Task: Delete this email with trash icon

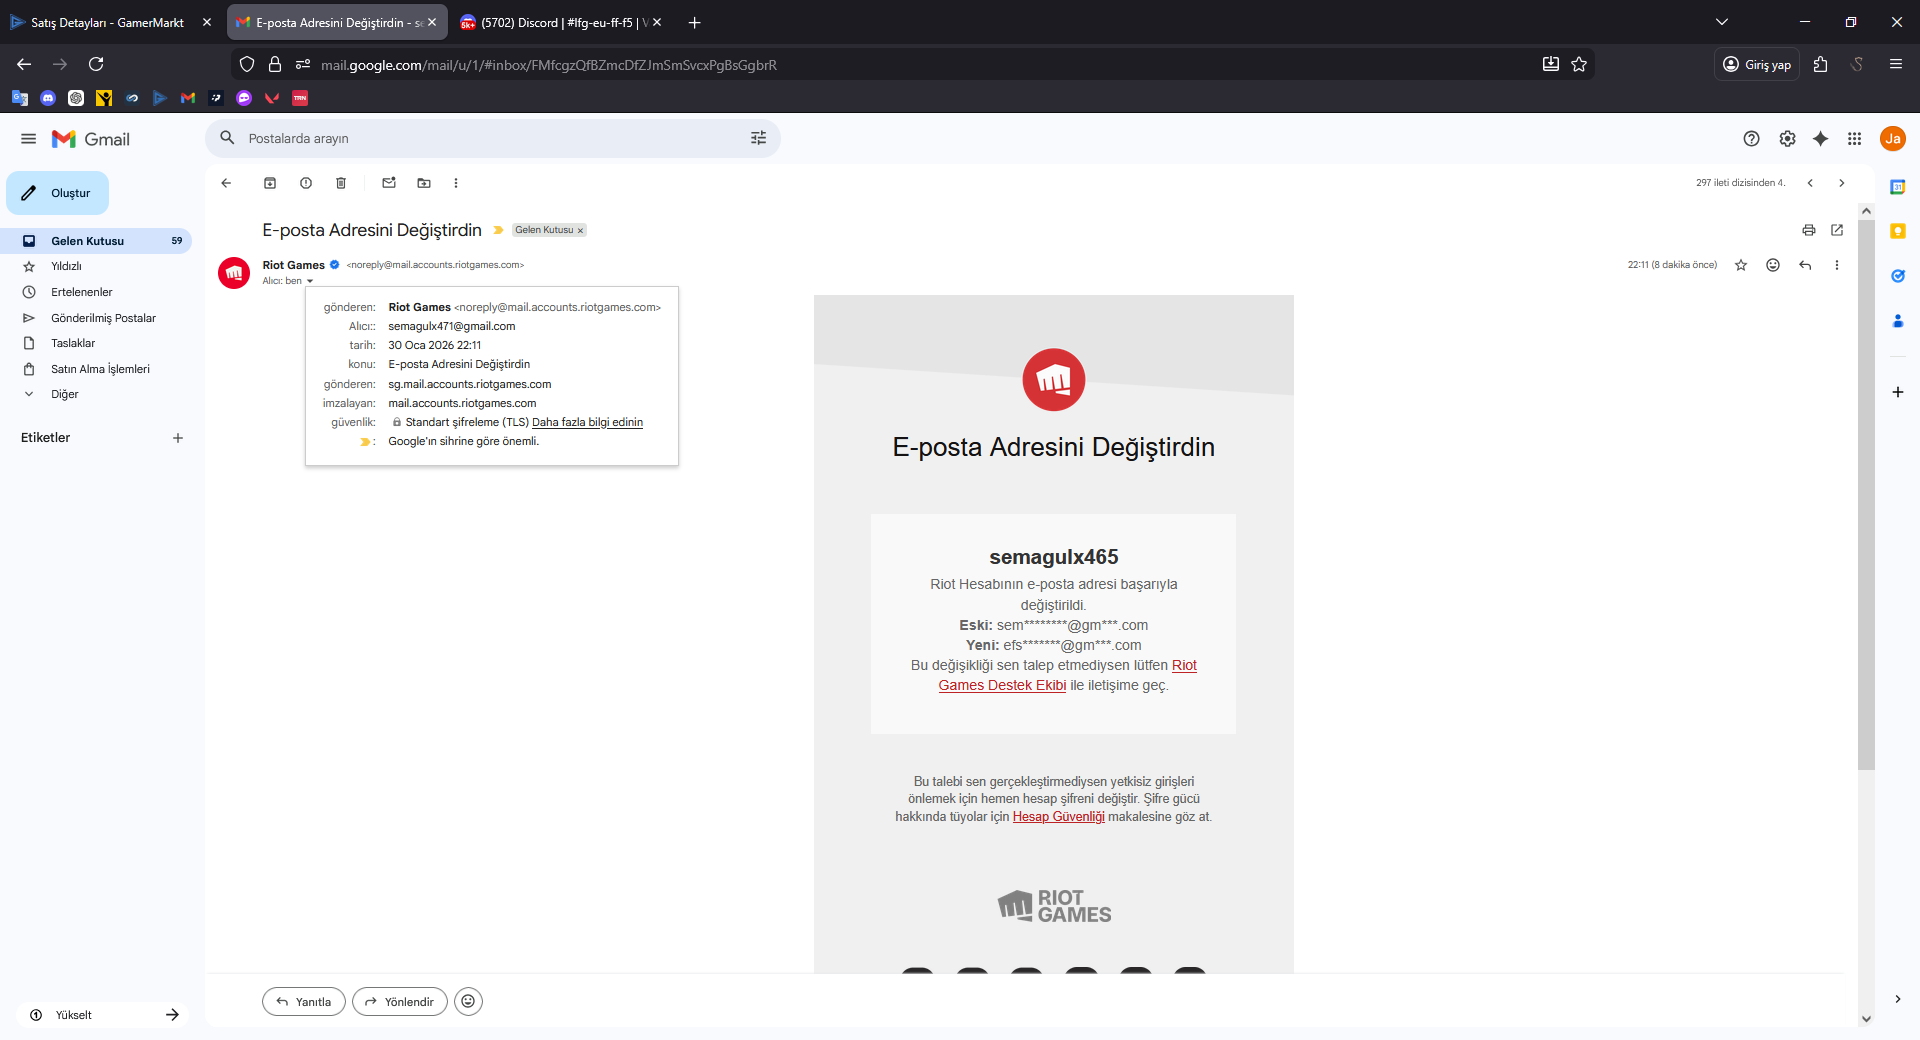Action: (x=341, y=183)
